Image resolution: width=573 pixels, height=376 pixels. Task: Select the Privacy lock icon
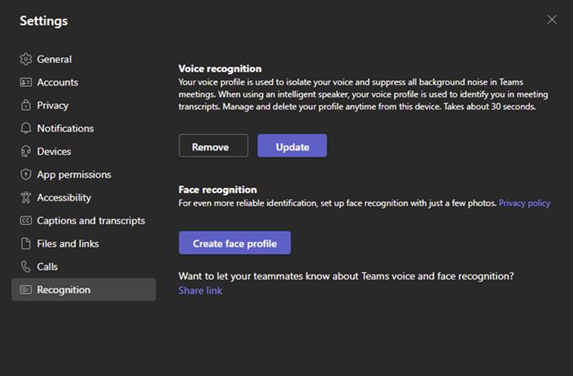[x=26, y=105]
